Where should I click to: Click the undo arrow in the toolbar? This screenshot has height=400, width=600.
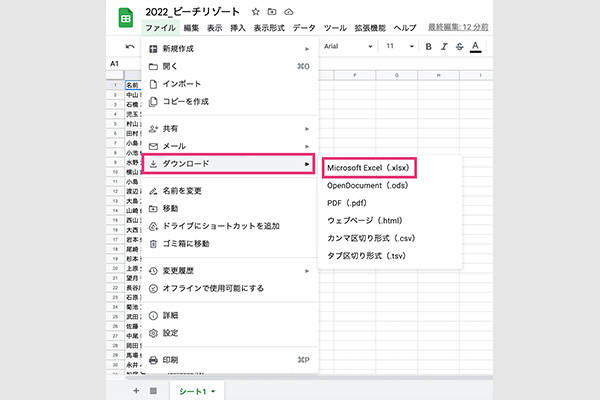coord(131,46)
